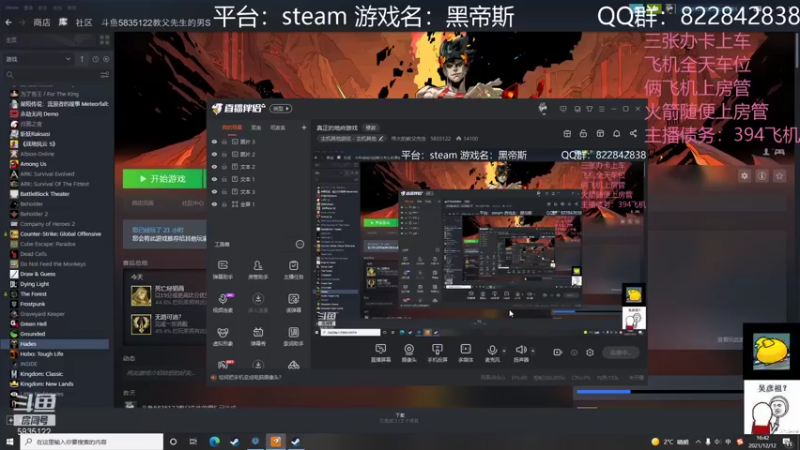Open the 虚拟形象 tool
The height and width of the screenshot is (450, 800).
223,336
